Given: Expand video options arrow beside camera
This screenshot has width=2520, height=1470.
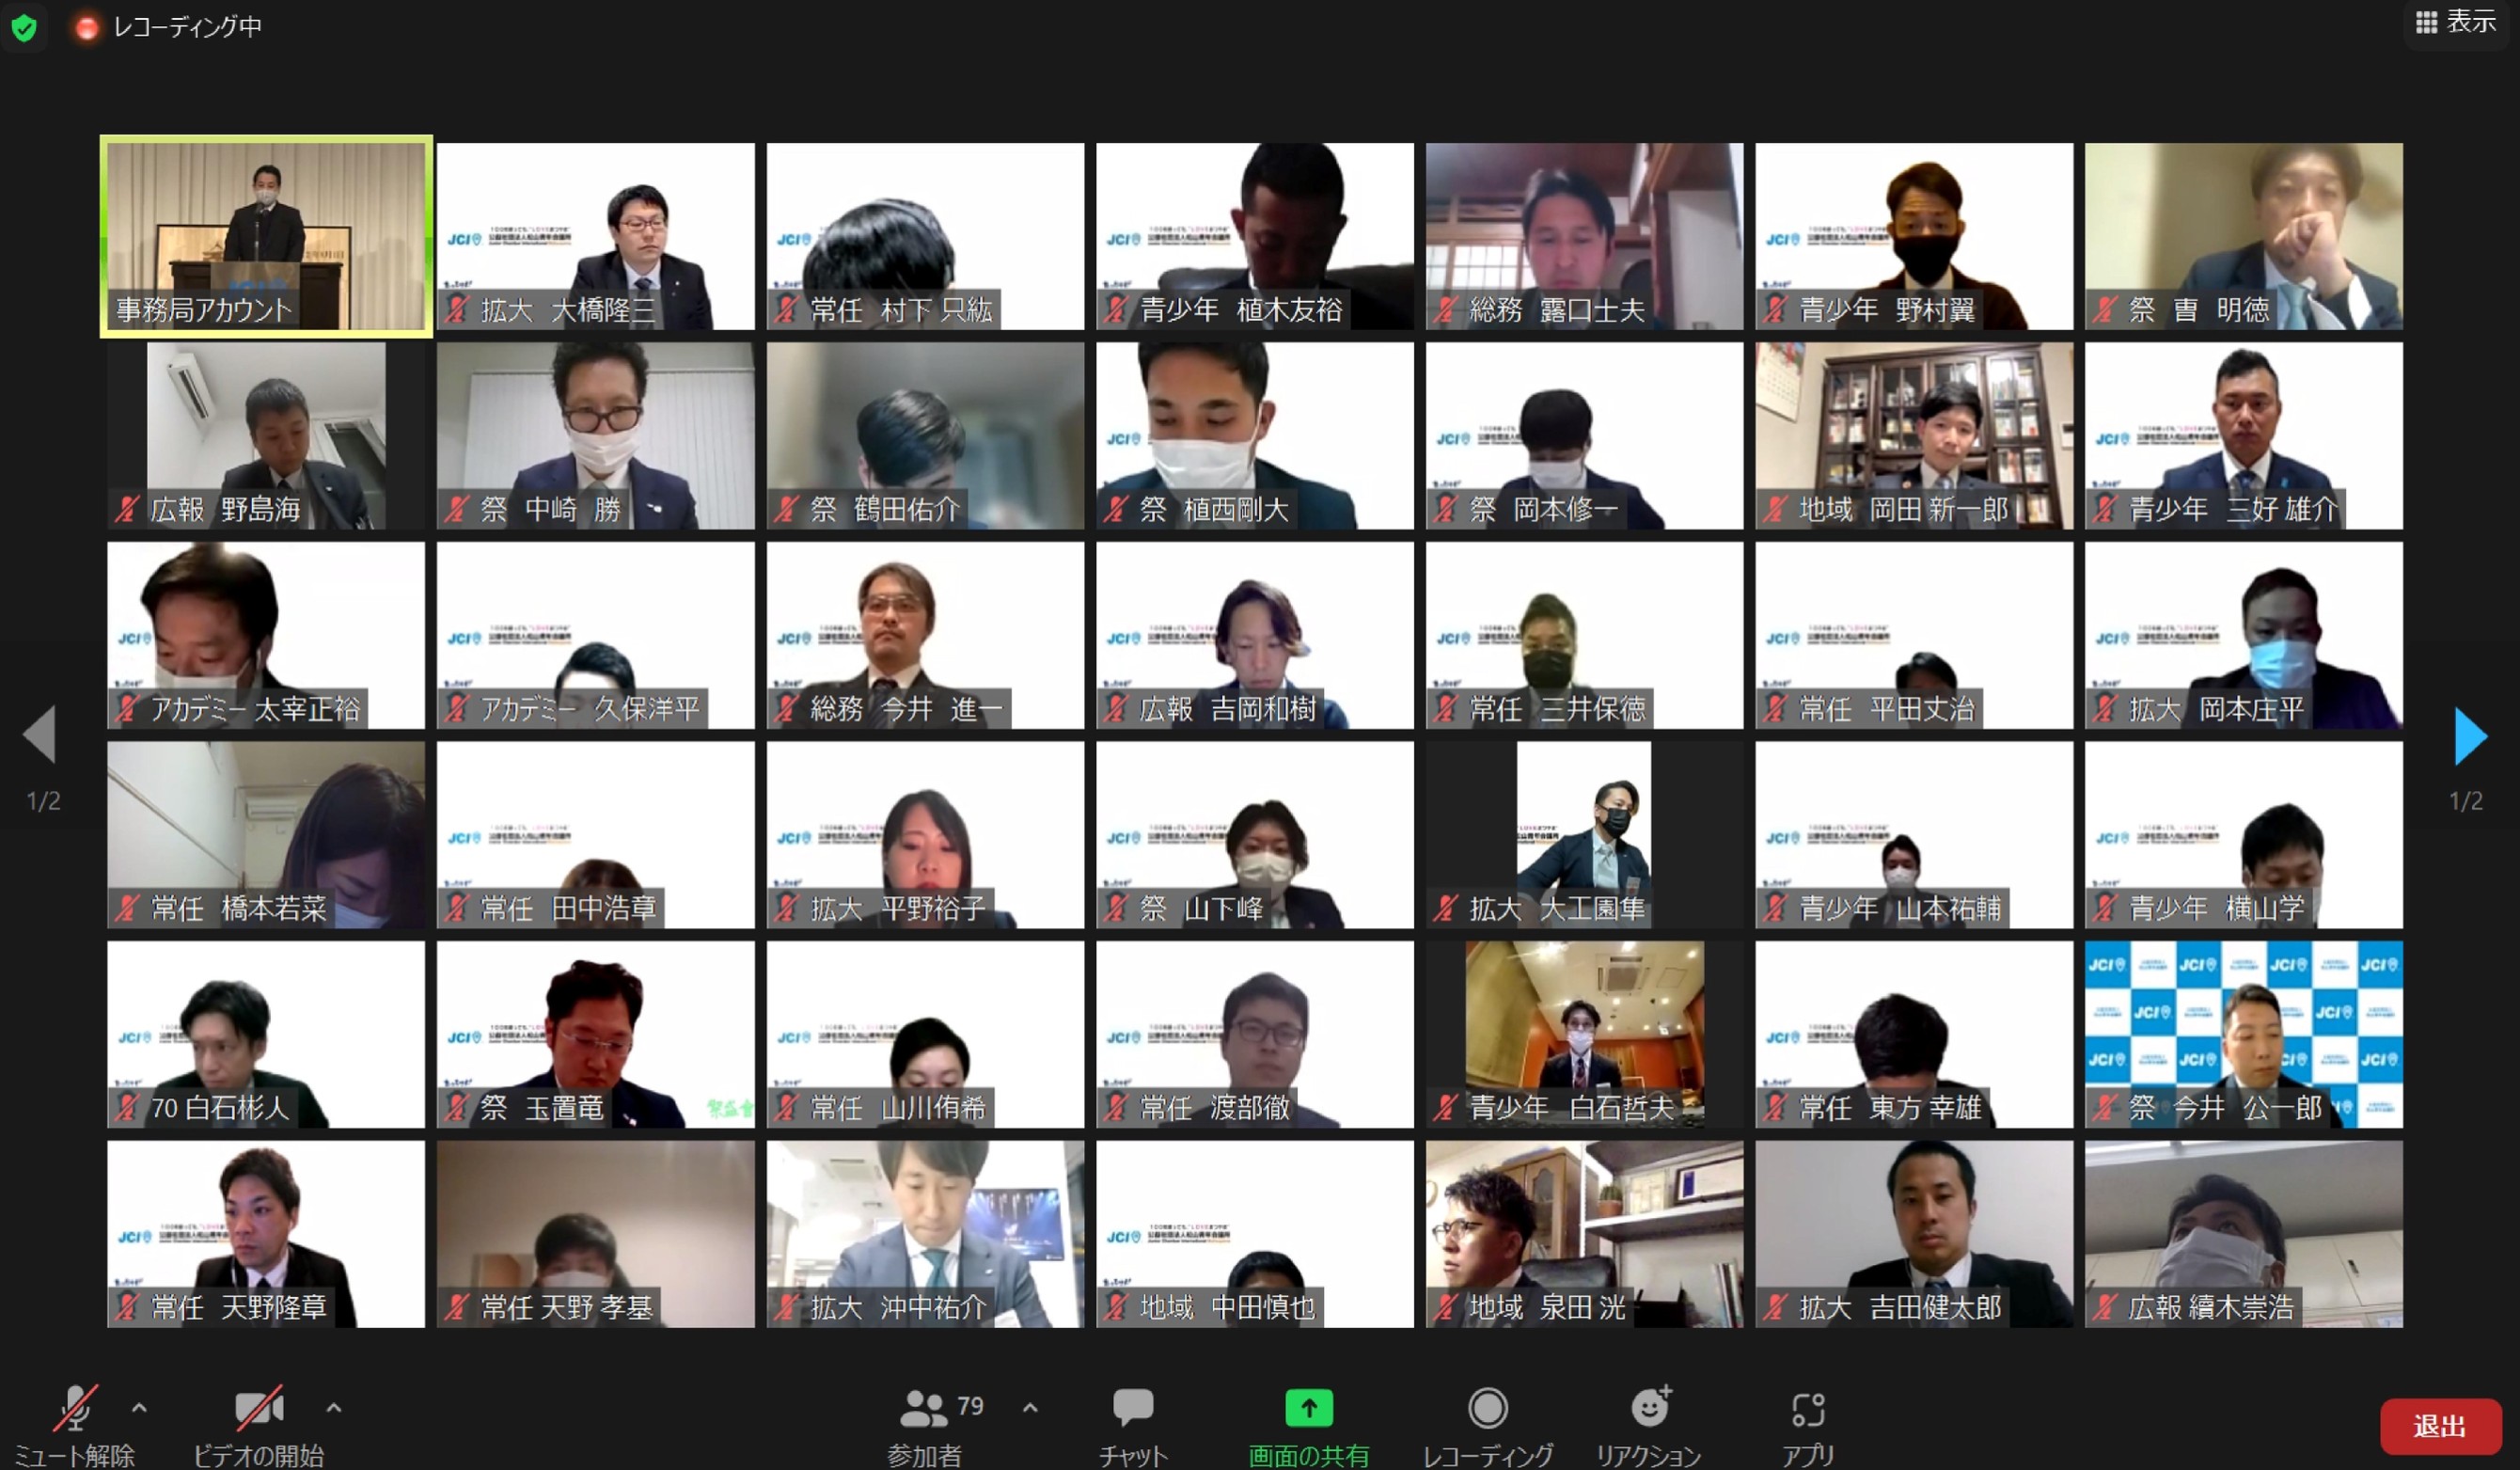Looking at the screenshot, I should (x=334, y=1408).
